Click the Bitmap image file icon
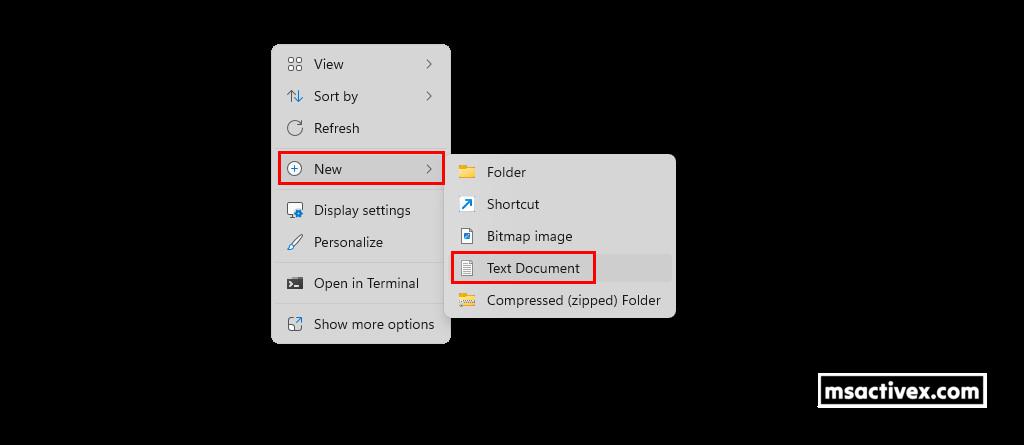 pyautogui.click(x=467, y=236)
